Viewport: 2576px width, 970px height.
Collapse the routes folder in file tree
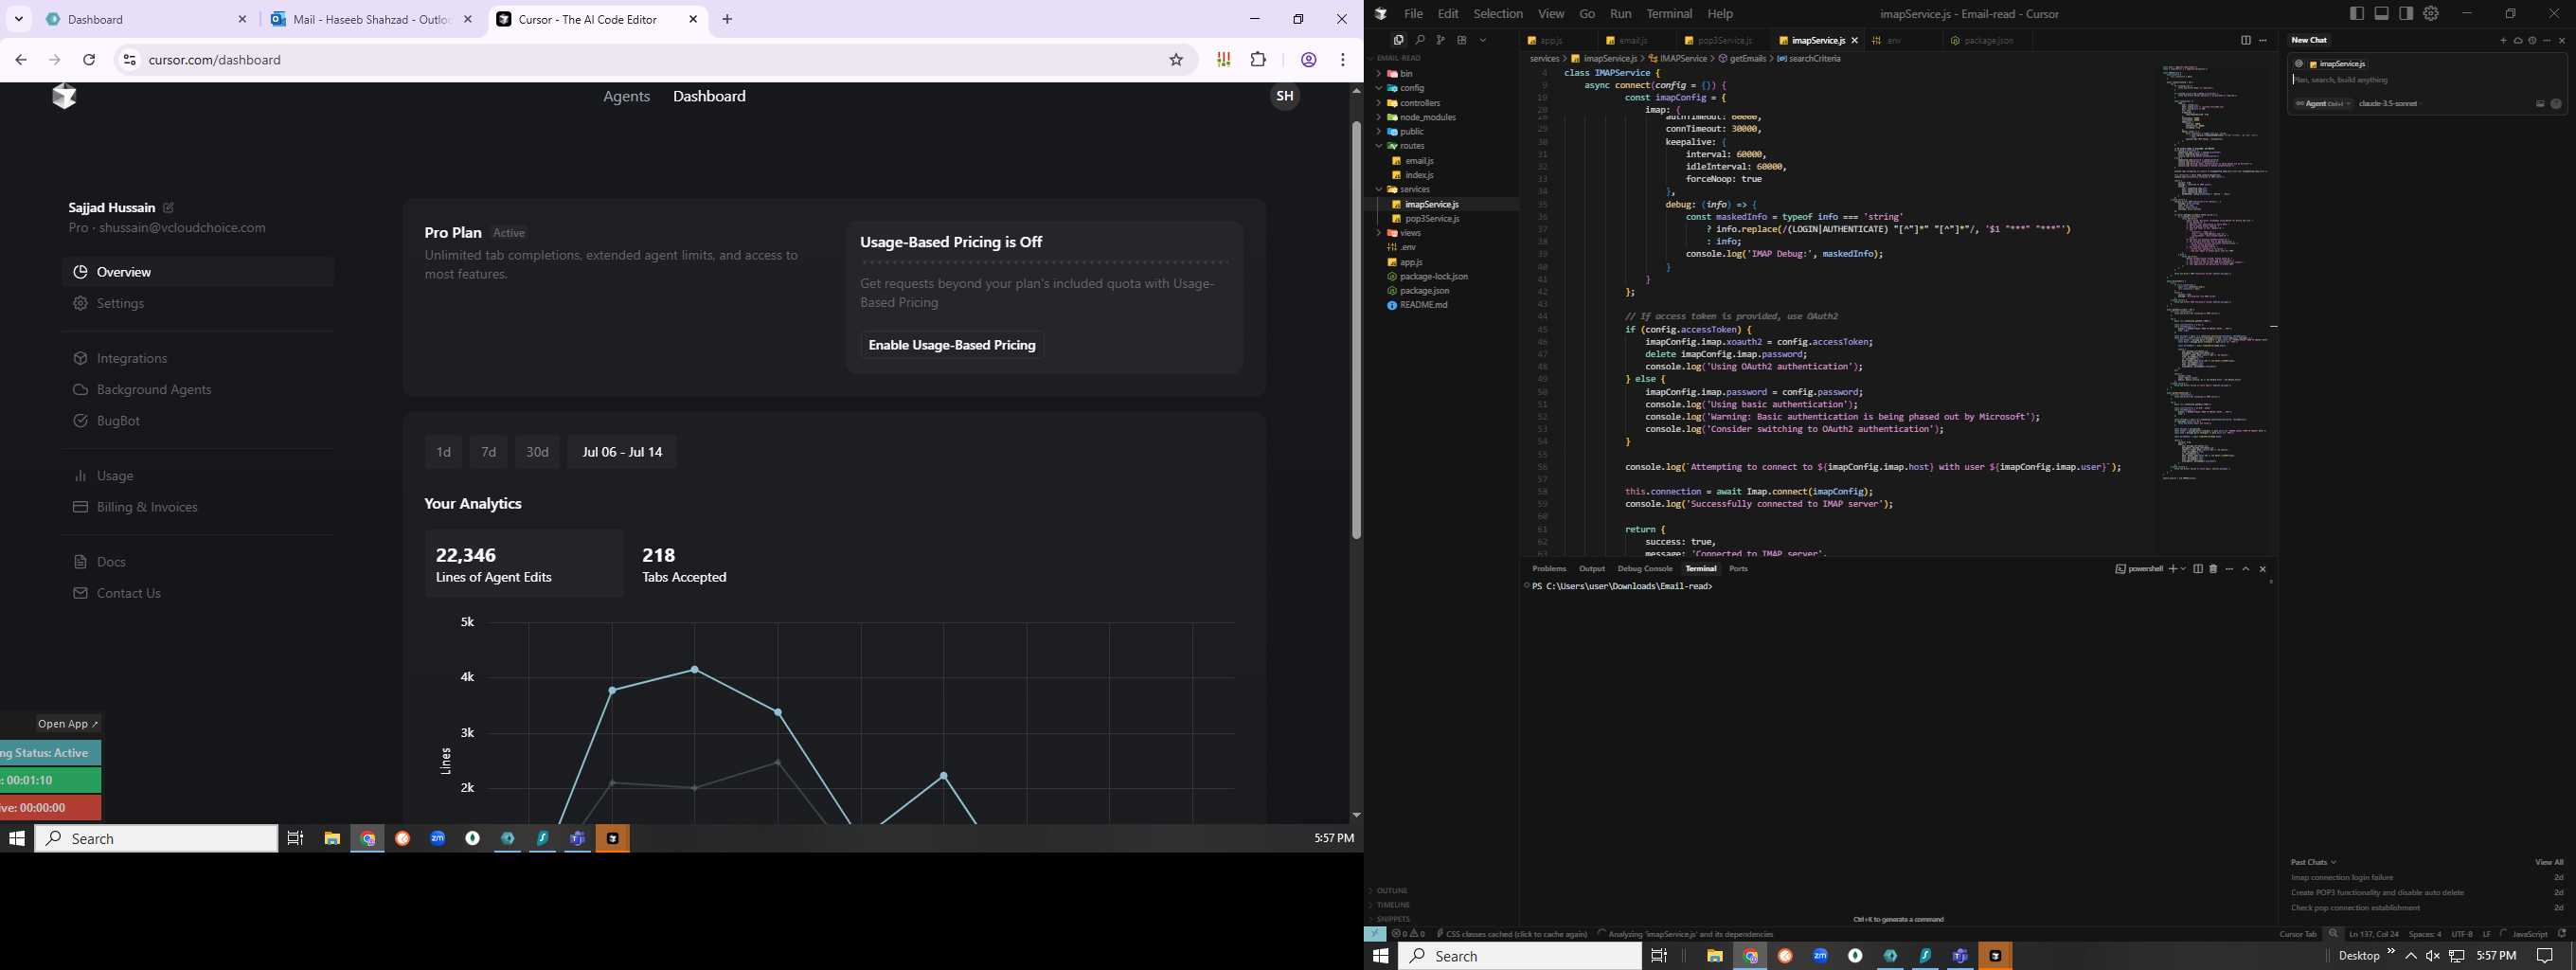pyautogui.click(x=1442, y=146)
